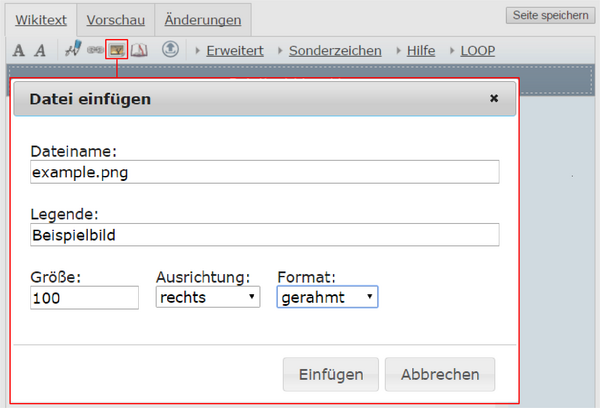Open the Format dropdown showing gerahmt
Image resolution: width=600 pixels, height=408 pixels.
(327, 297)
